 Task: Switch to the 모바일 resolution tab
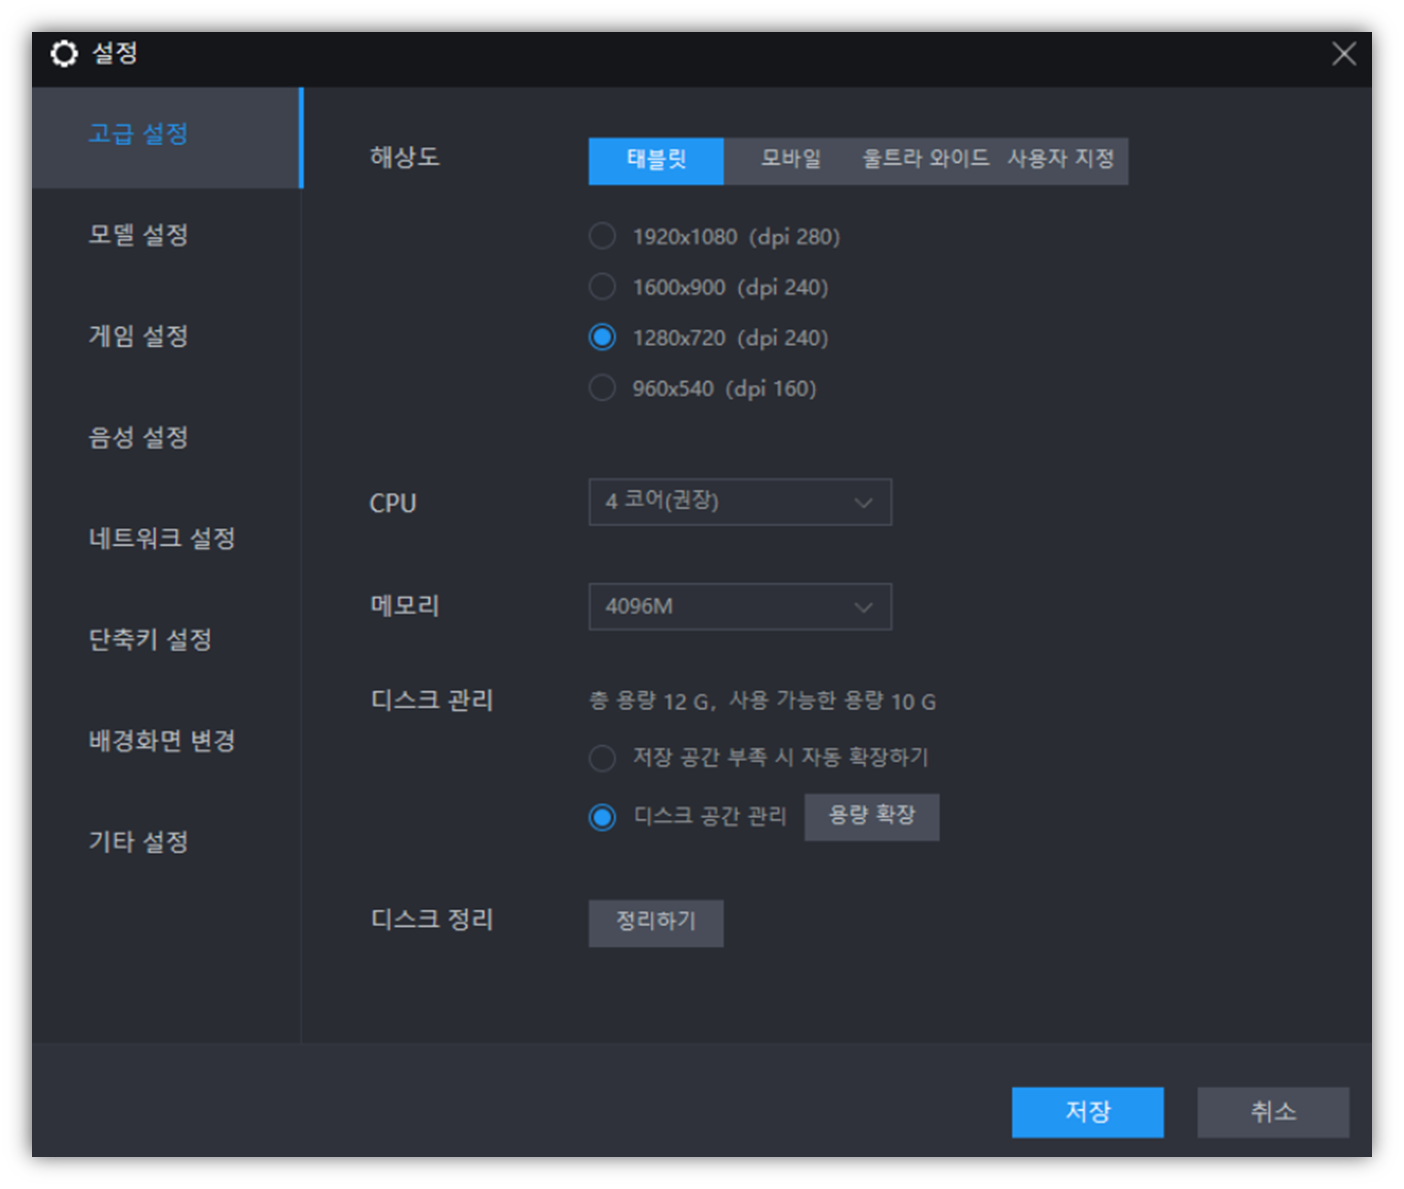click(x=788, y=160)
